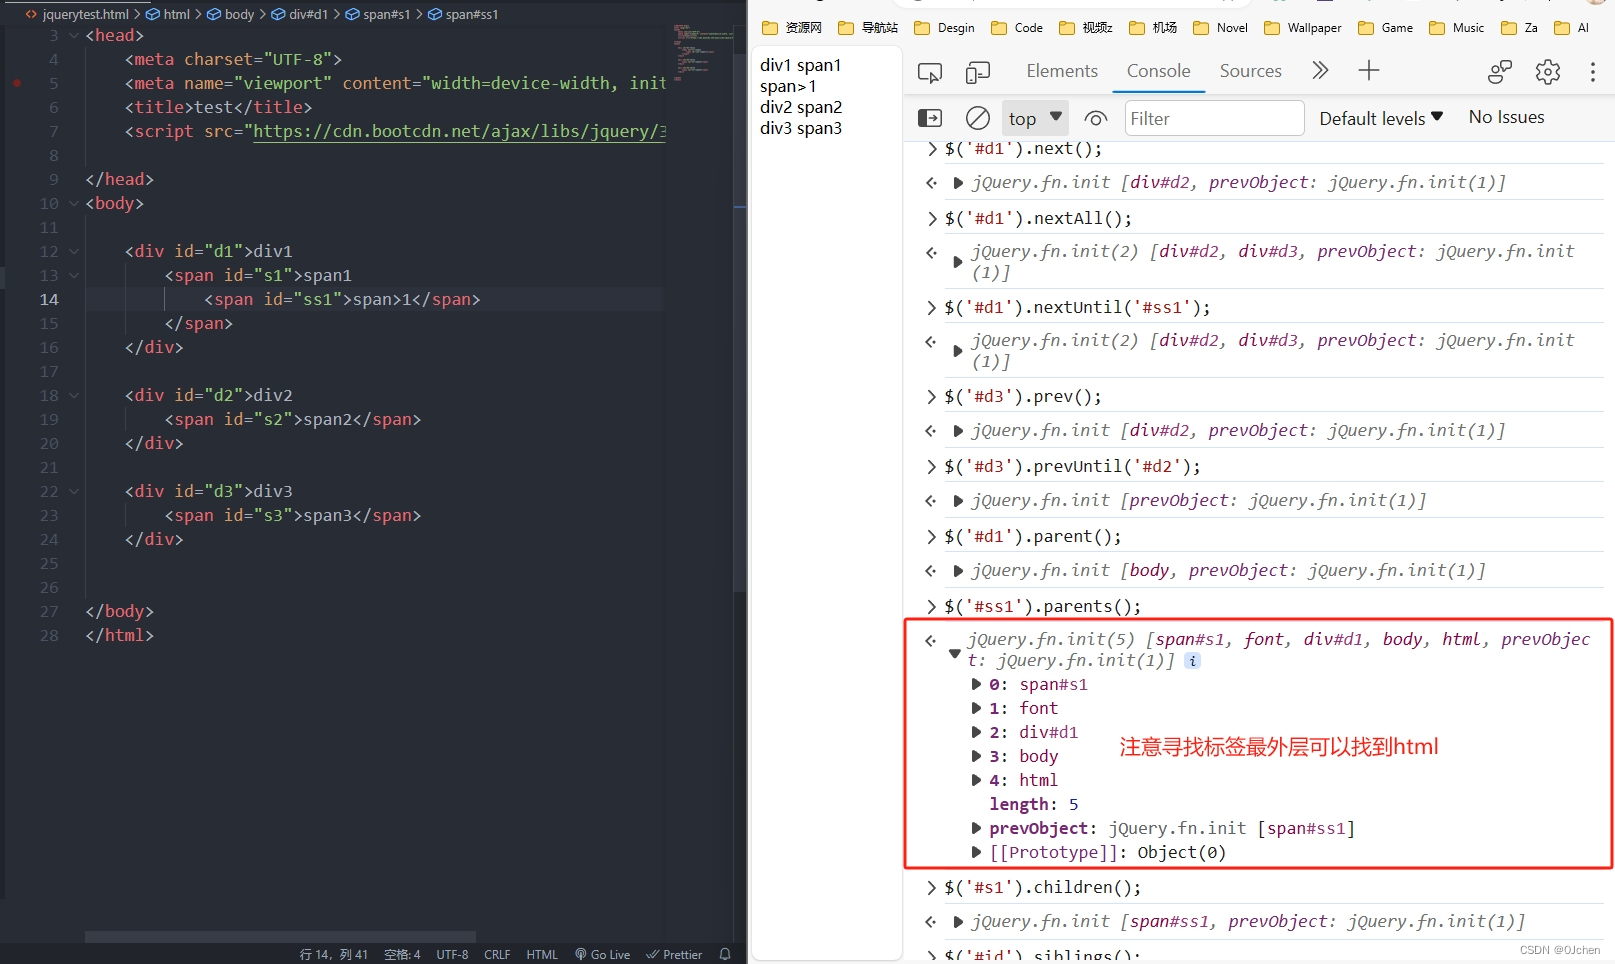Expand the nextAll() result object
This screenshot has width=1615, height=964.
958,262
